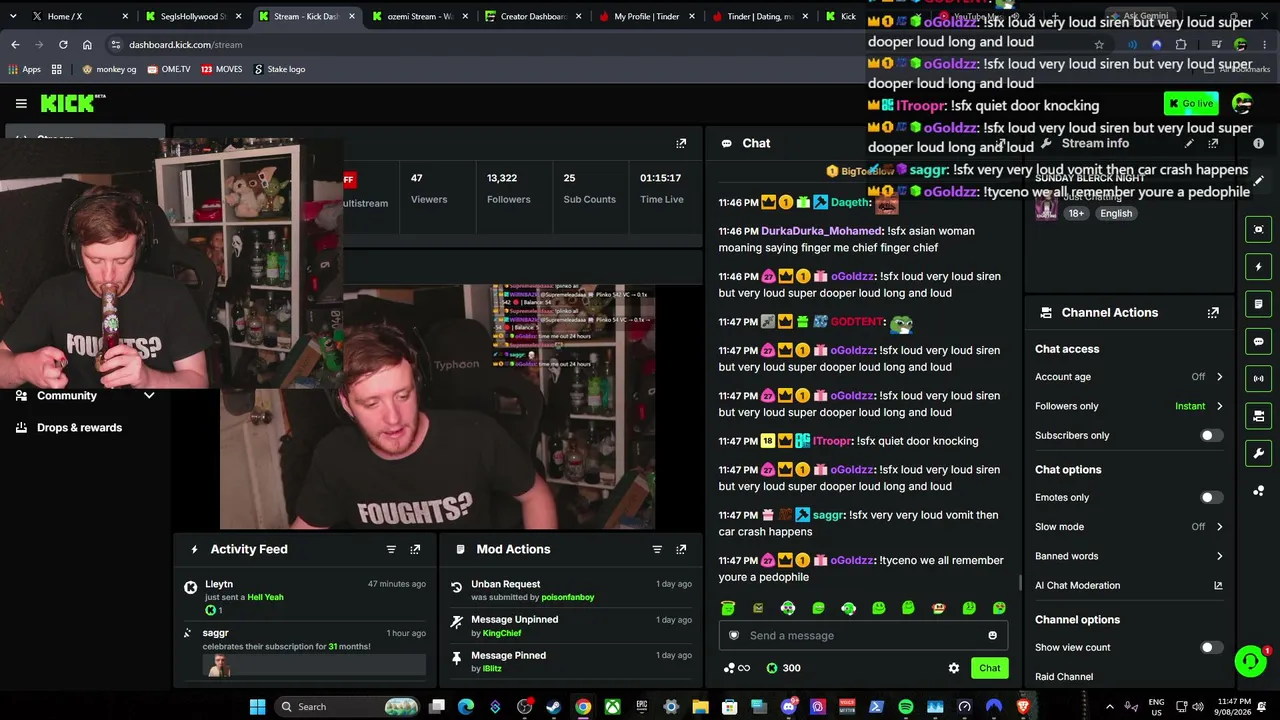Toggle Emotes only chat
Screen dimensions: 1280x720
click(x=1211, y=497)
